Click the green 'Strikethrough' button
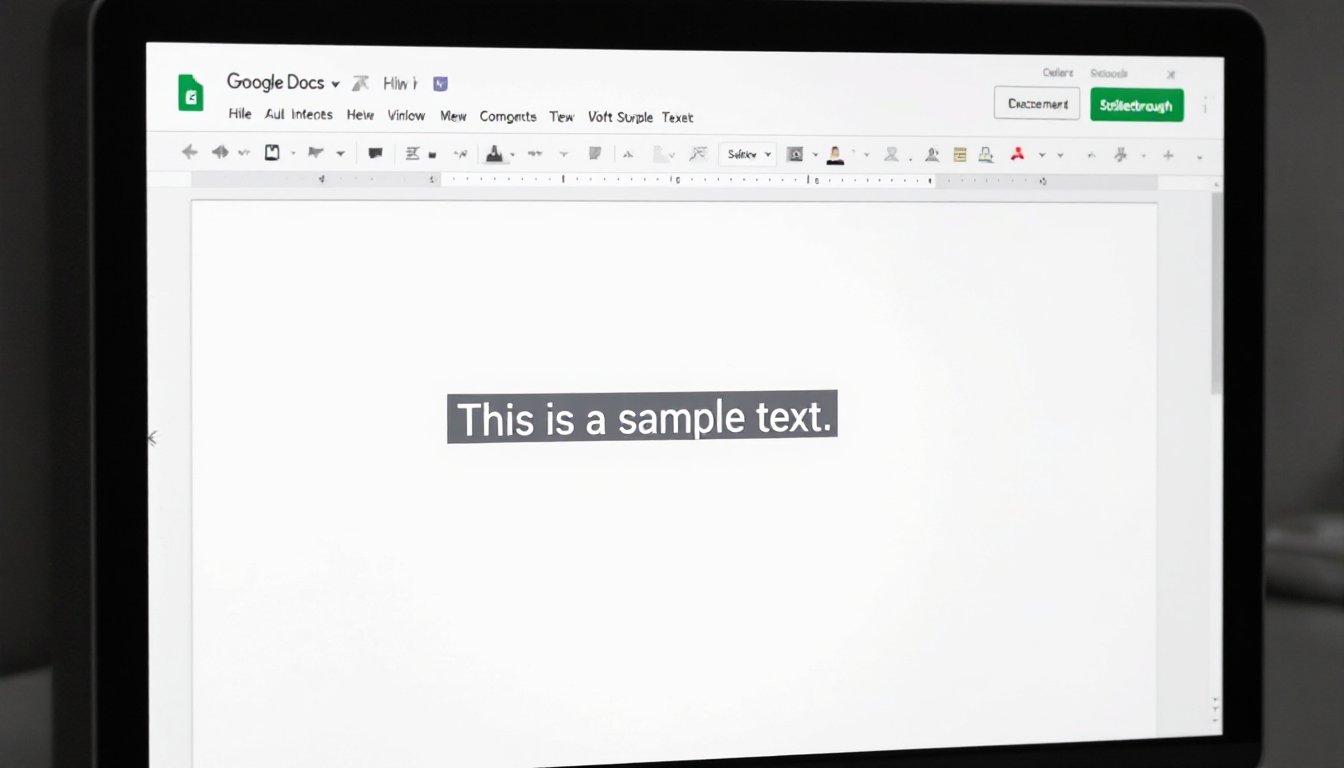This screenshot has height=768, width=1344. click(1136, 105)
